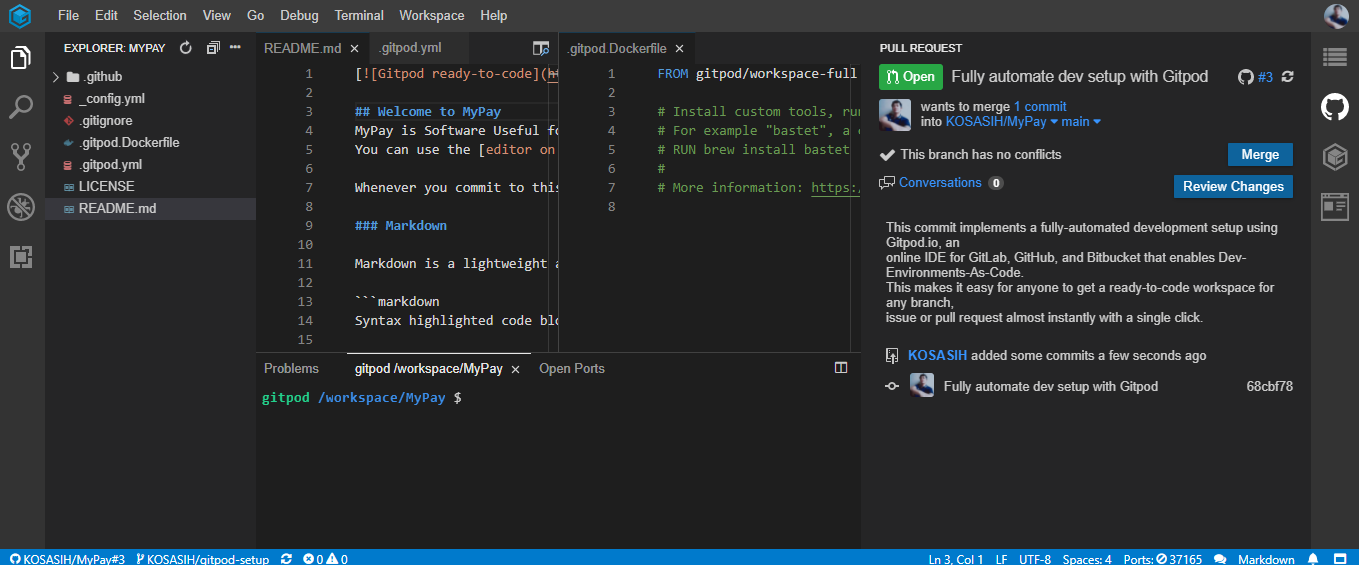Open the Go menu
The width and height of the screenshot is (1359, 565).
point(256,16)
